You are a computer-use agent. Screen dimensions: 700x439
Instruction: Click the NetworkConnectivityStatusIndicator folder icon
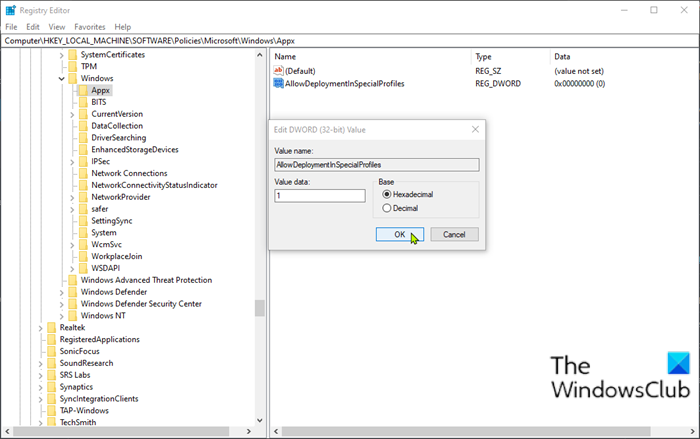pyautogui.click(x=83, y=185)
